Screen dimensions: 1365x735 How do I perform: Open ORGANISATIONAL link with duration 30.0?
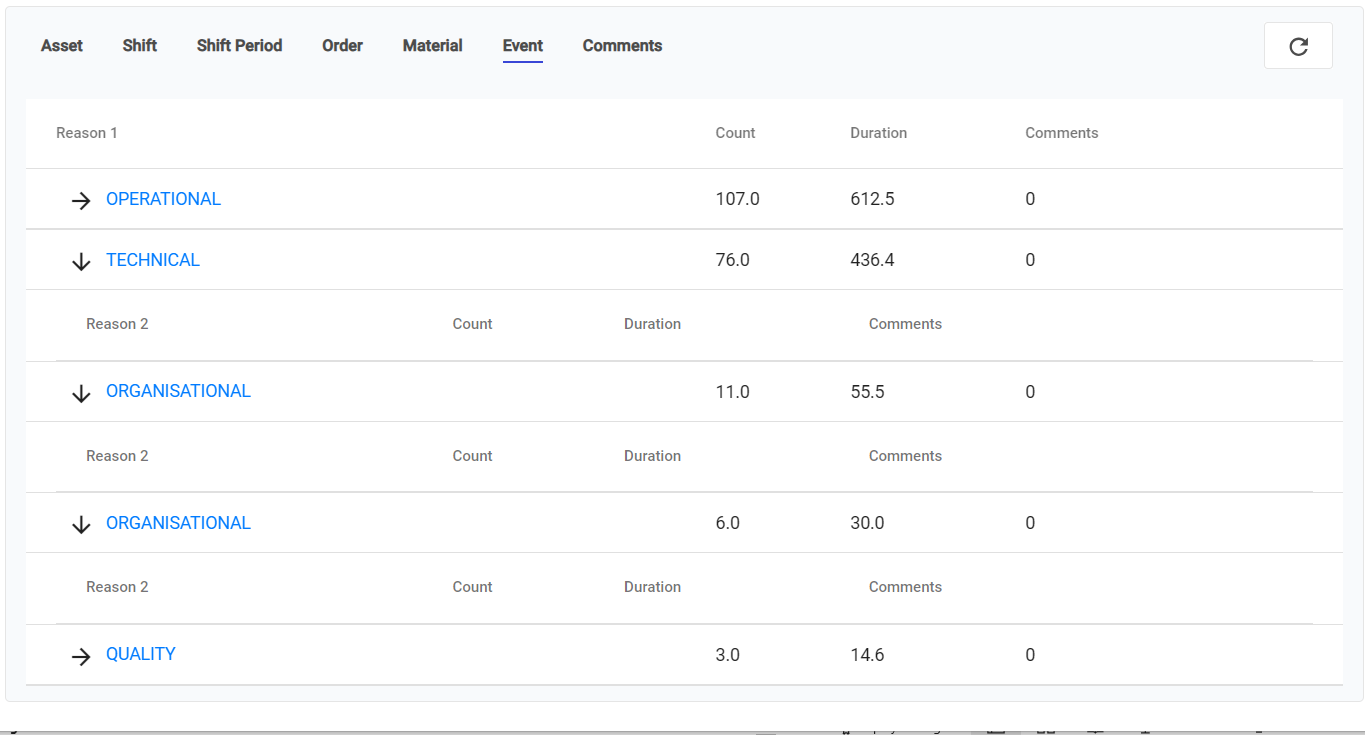[x=178, y=523]
